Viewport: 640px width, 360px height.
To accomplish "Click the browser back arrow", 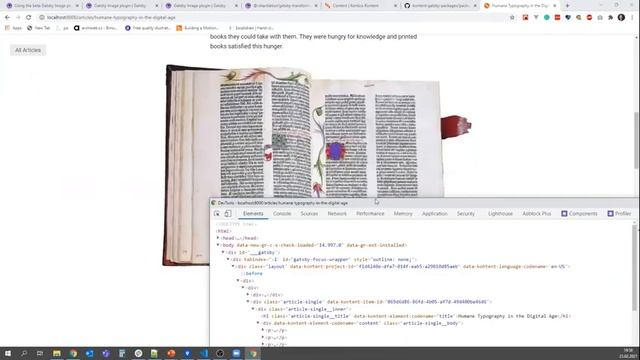I will click(x=7, y=18).
